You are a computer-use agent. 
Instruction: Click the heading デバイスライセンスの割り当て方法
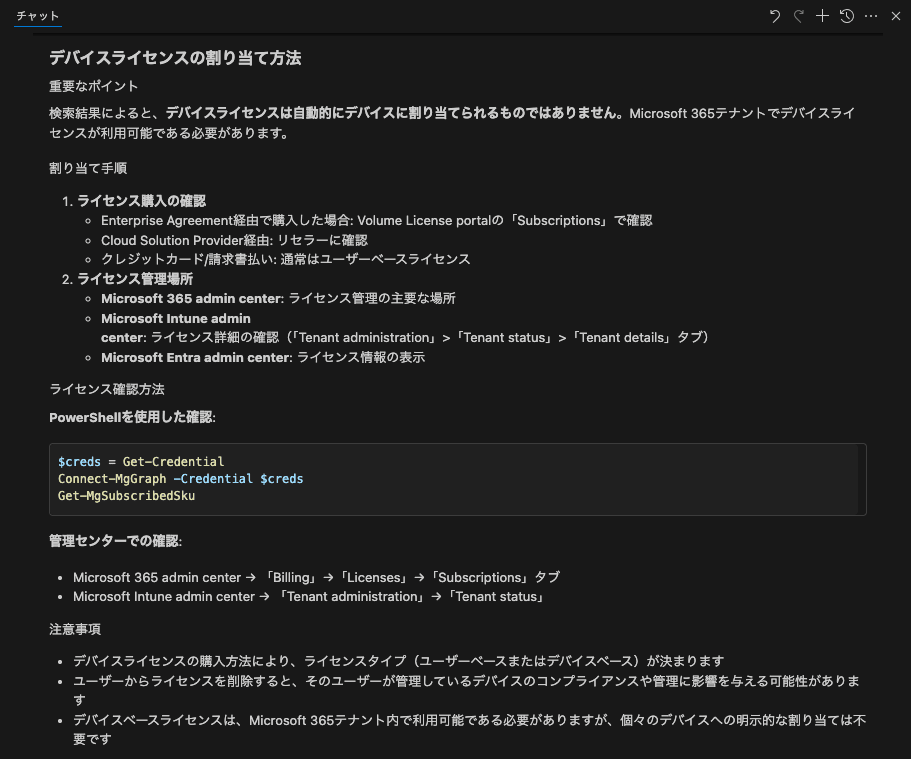click(x=175, y=58)
